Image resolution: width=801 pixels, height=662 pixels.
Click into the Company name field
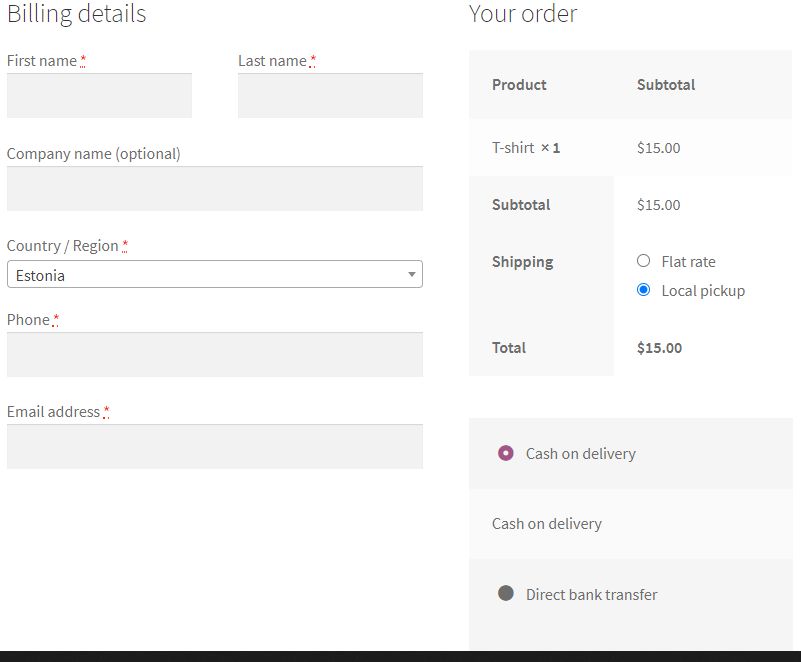(214, 188)
